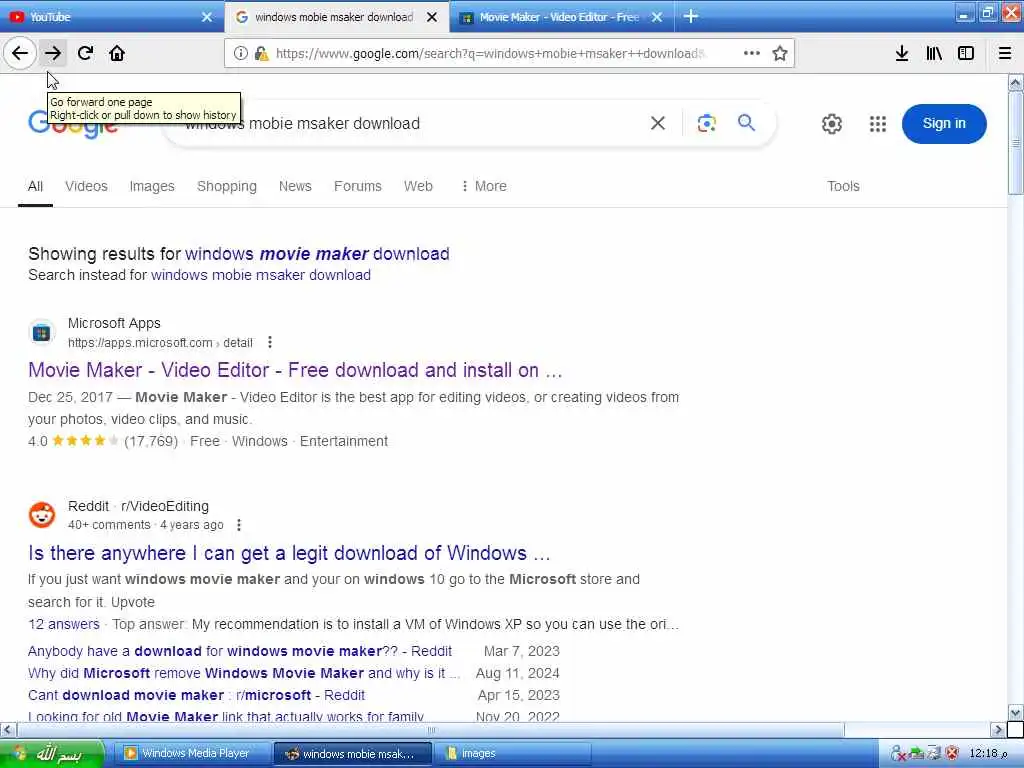1024x768 pixels.
Task: Select the Images search filter
Action: coord(152,186)
